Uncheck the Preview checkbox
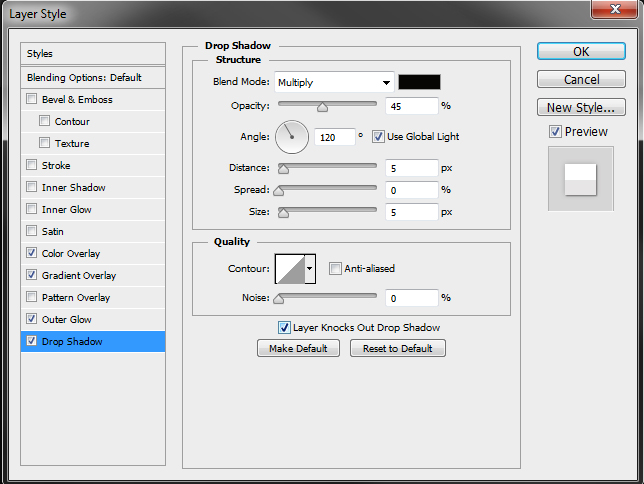The height and width of the screenshot is (484, 644). [x=555, y=131]
